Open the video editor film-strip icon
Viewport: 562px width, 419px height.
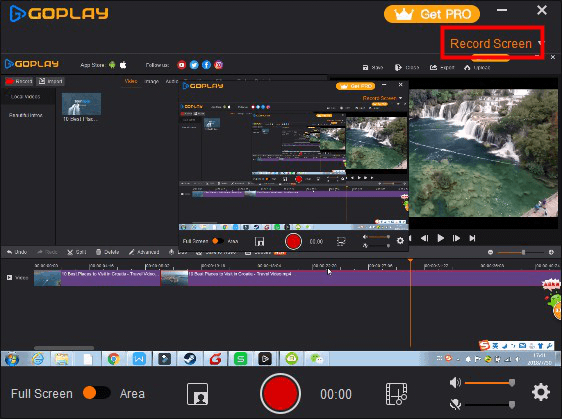[396, 394]
